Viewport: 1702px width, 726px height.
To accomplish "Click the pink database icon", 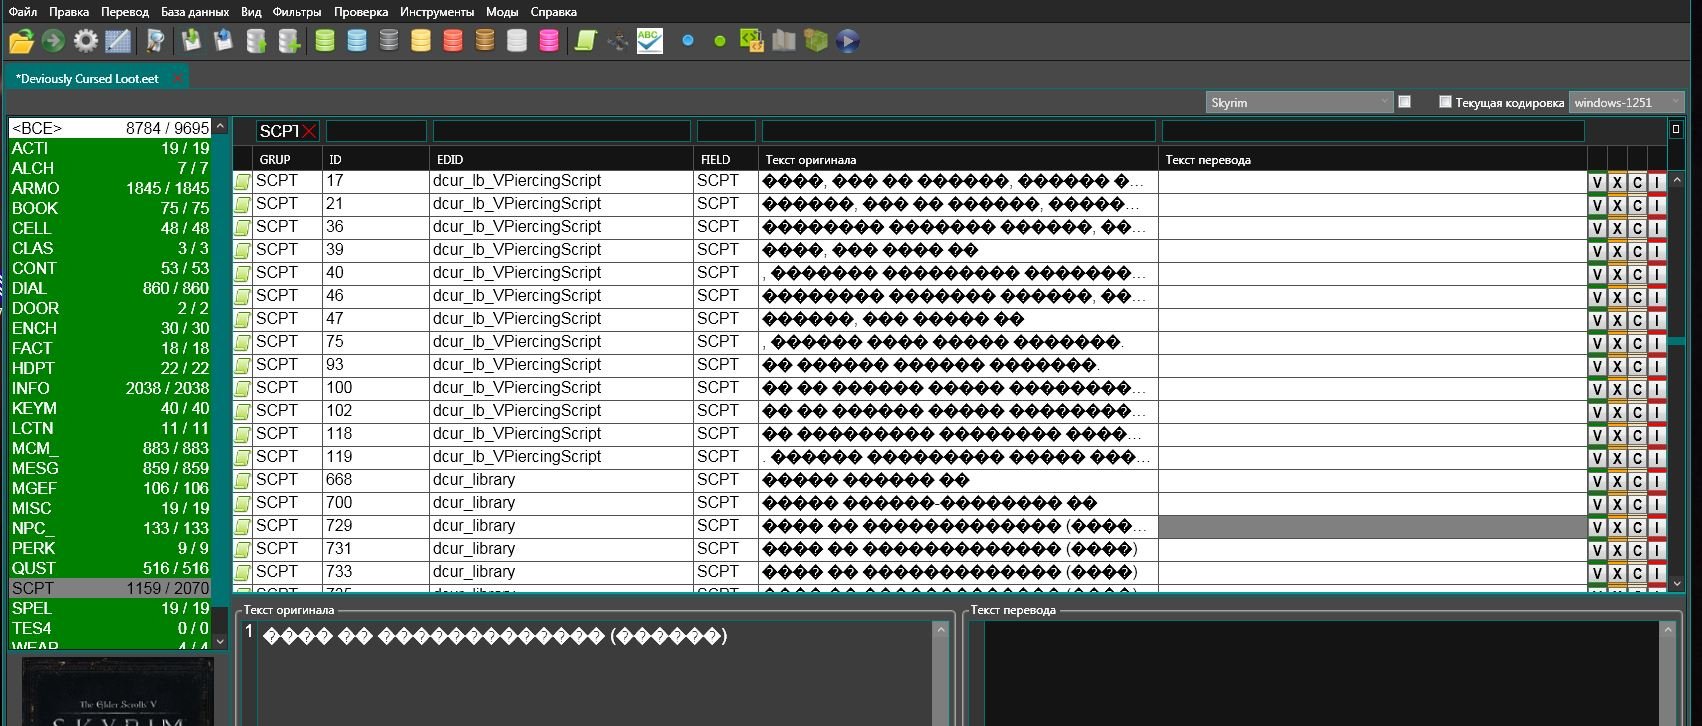I will (548, 41).
